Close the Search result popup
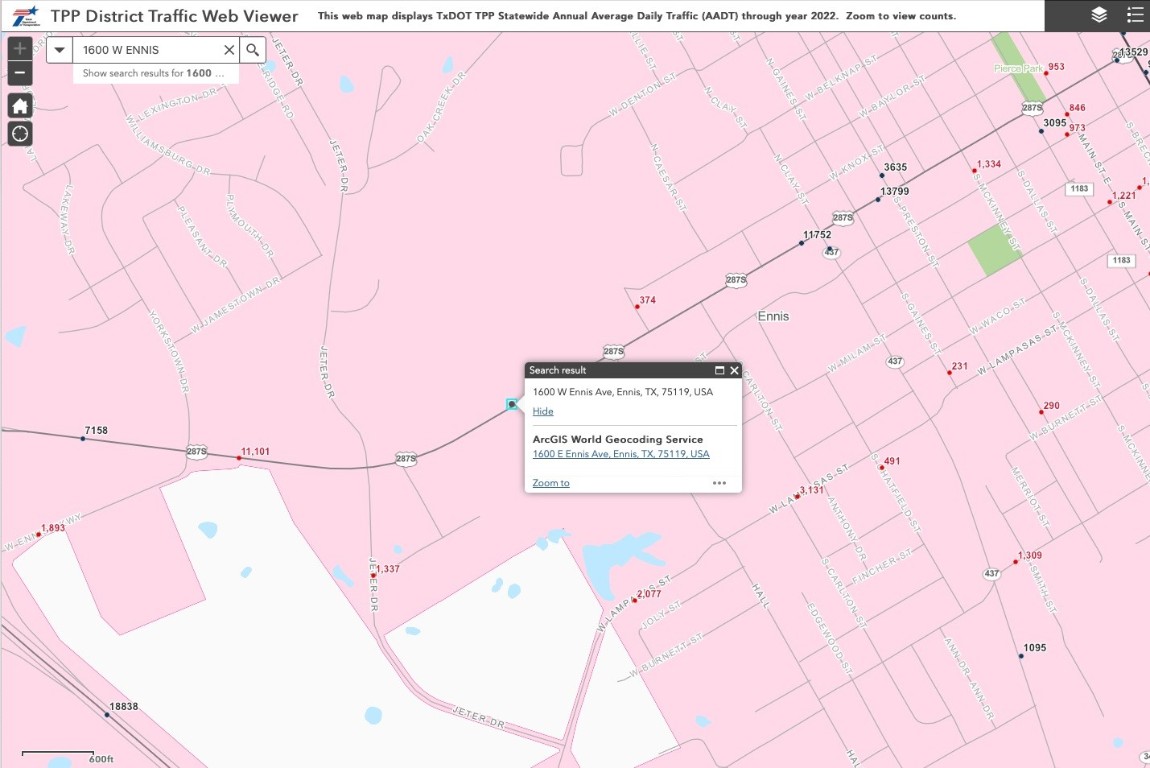The height and width of the screenshot is (768, 1150). (x=734, y=370)
